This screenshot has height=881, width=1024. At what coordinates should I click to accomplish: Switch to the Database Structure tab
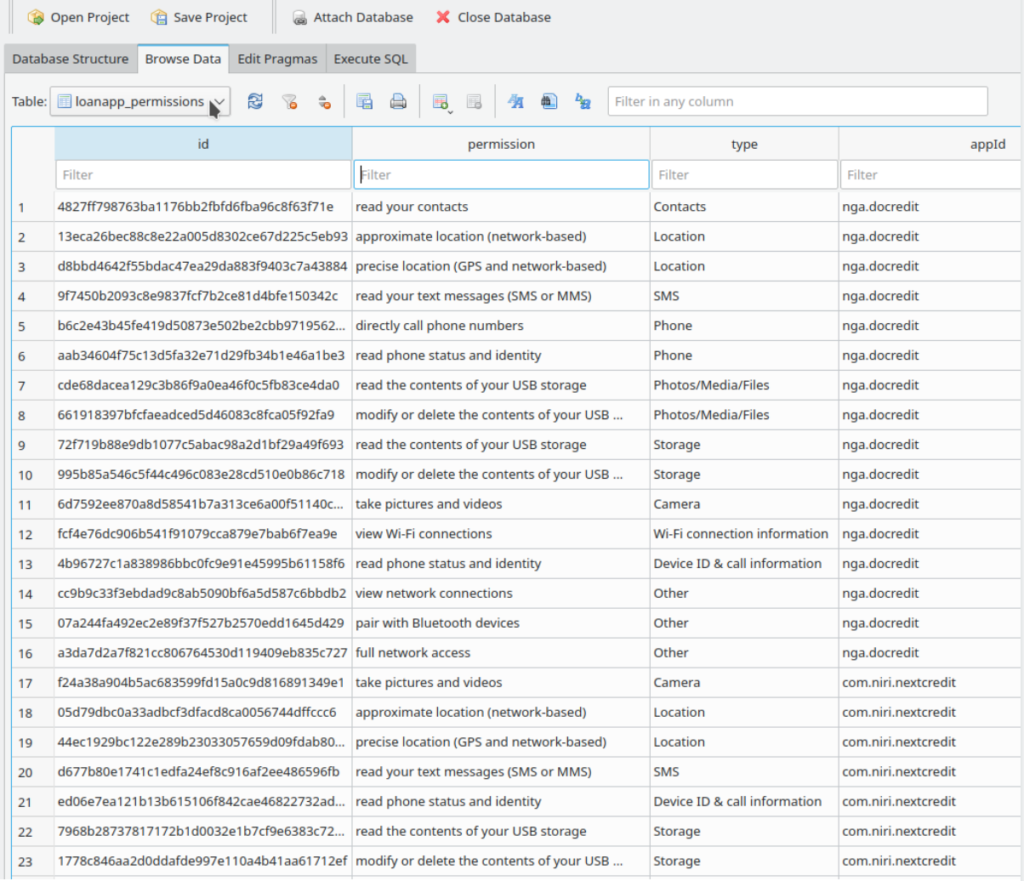pos(71,59)
